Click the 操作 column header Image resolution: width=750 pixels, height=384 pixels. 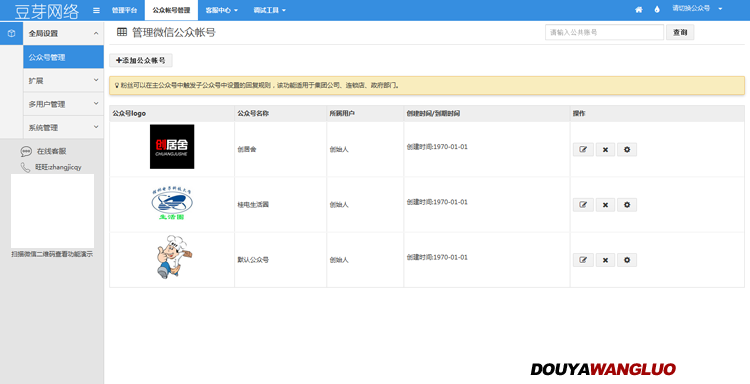pyautogui.click(x=579, y=113)
